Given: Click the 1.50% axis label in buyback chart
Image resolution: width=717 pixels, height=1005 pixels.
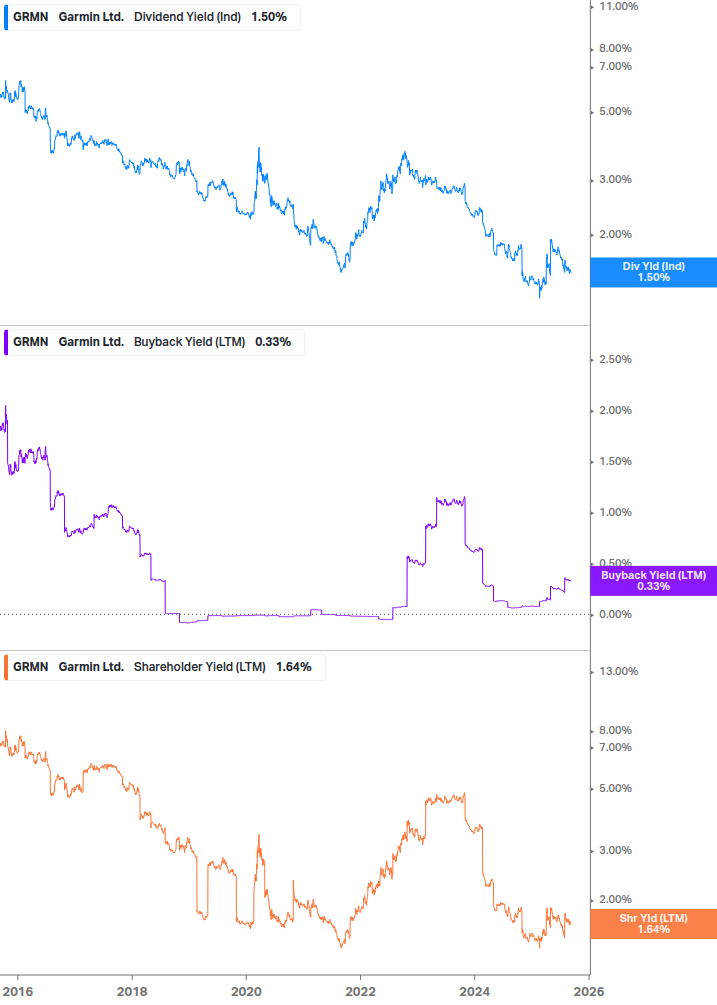Looking at the screenshot, I should click(x=615, y=461).
